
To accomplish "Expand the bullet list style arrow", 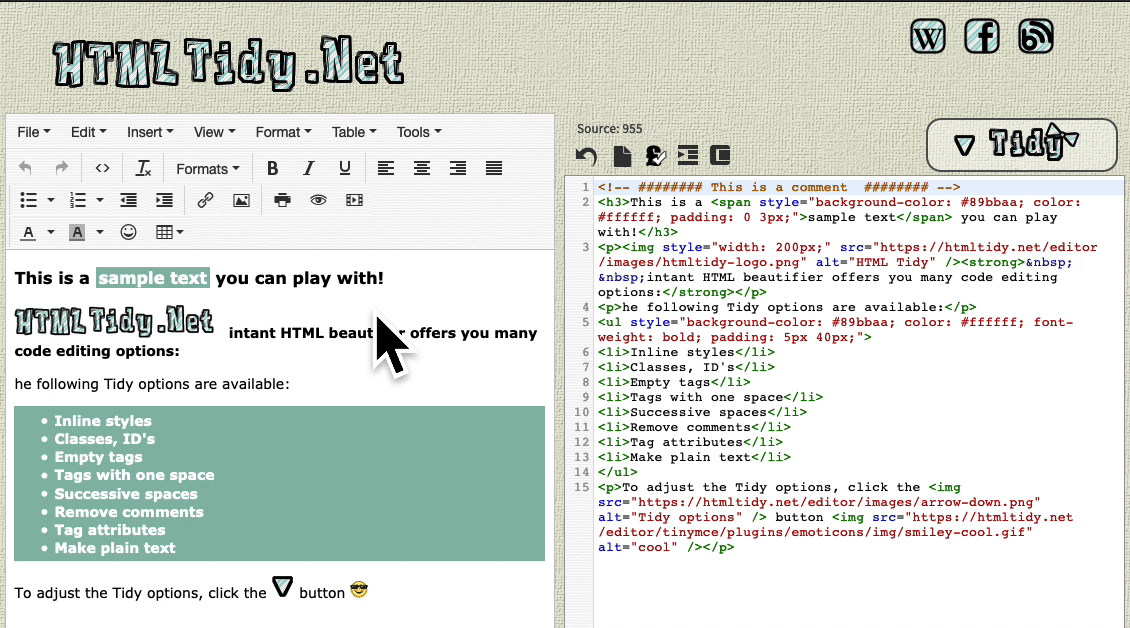I will pyautogui.click(x=51, y=200).
